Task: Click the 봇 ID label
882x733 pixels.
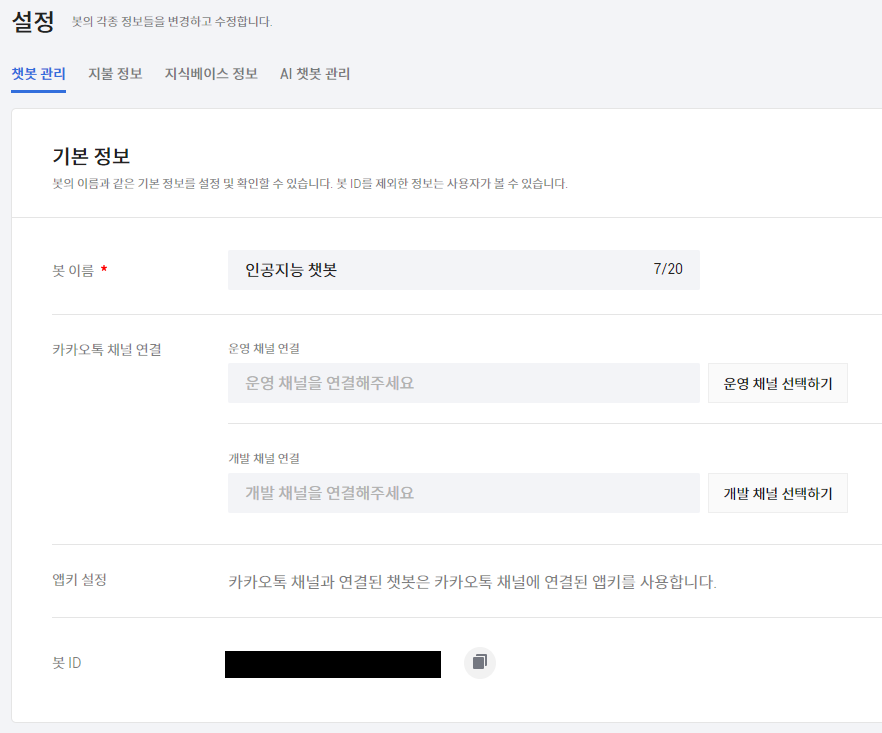Action: click(67, 663)
